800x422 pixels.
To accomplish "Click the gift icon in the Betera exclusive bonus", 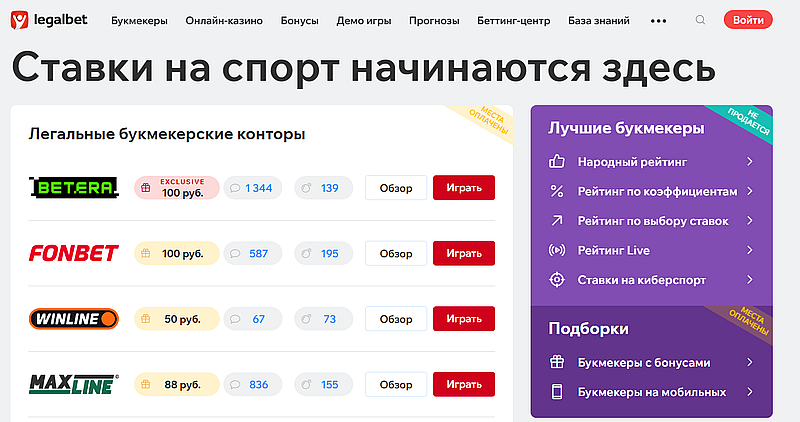I will [x=146, y=188].
